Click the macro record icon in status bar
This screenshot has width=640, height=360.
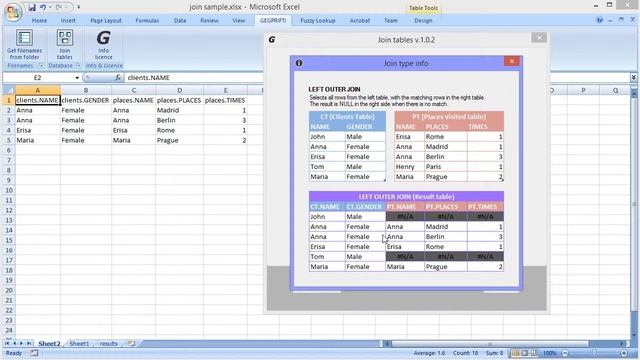point(34,353)
